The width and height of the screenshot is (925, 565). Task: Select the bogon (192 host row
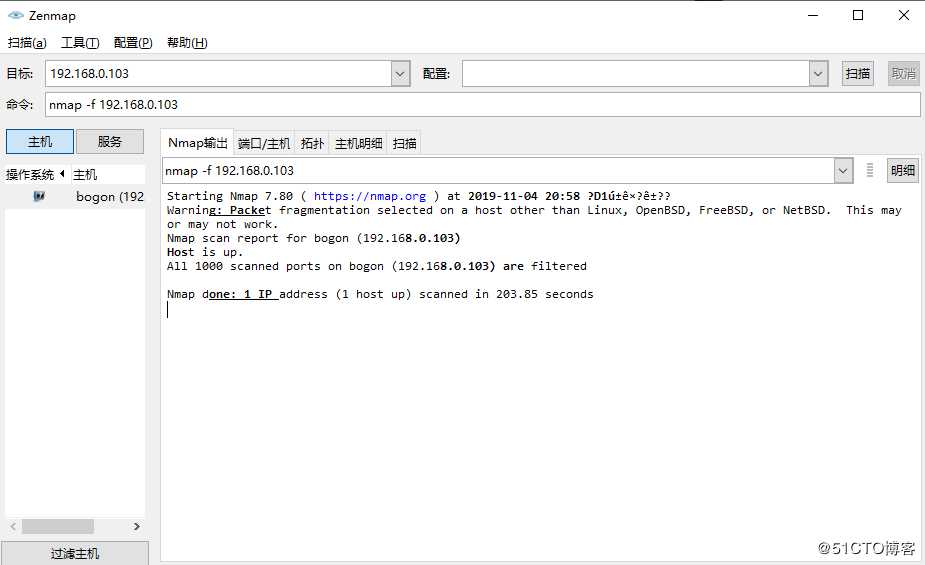click(75, 196)
